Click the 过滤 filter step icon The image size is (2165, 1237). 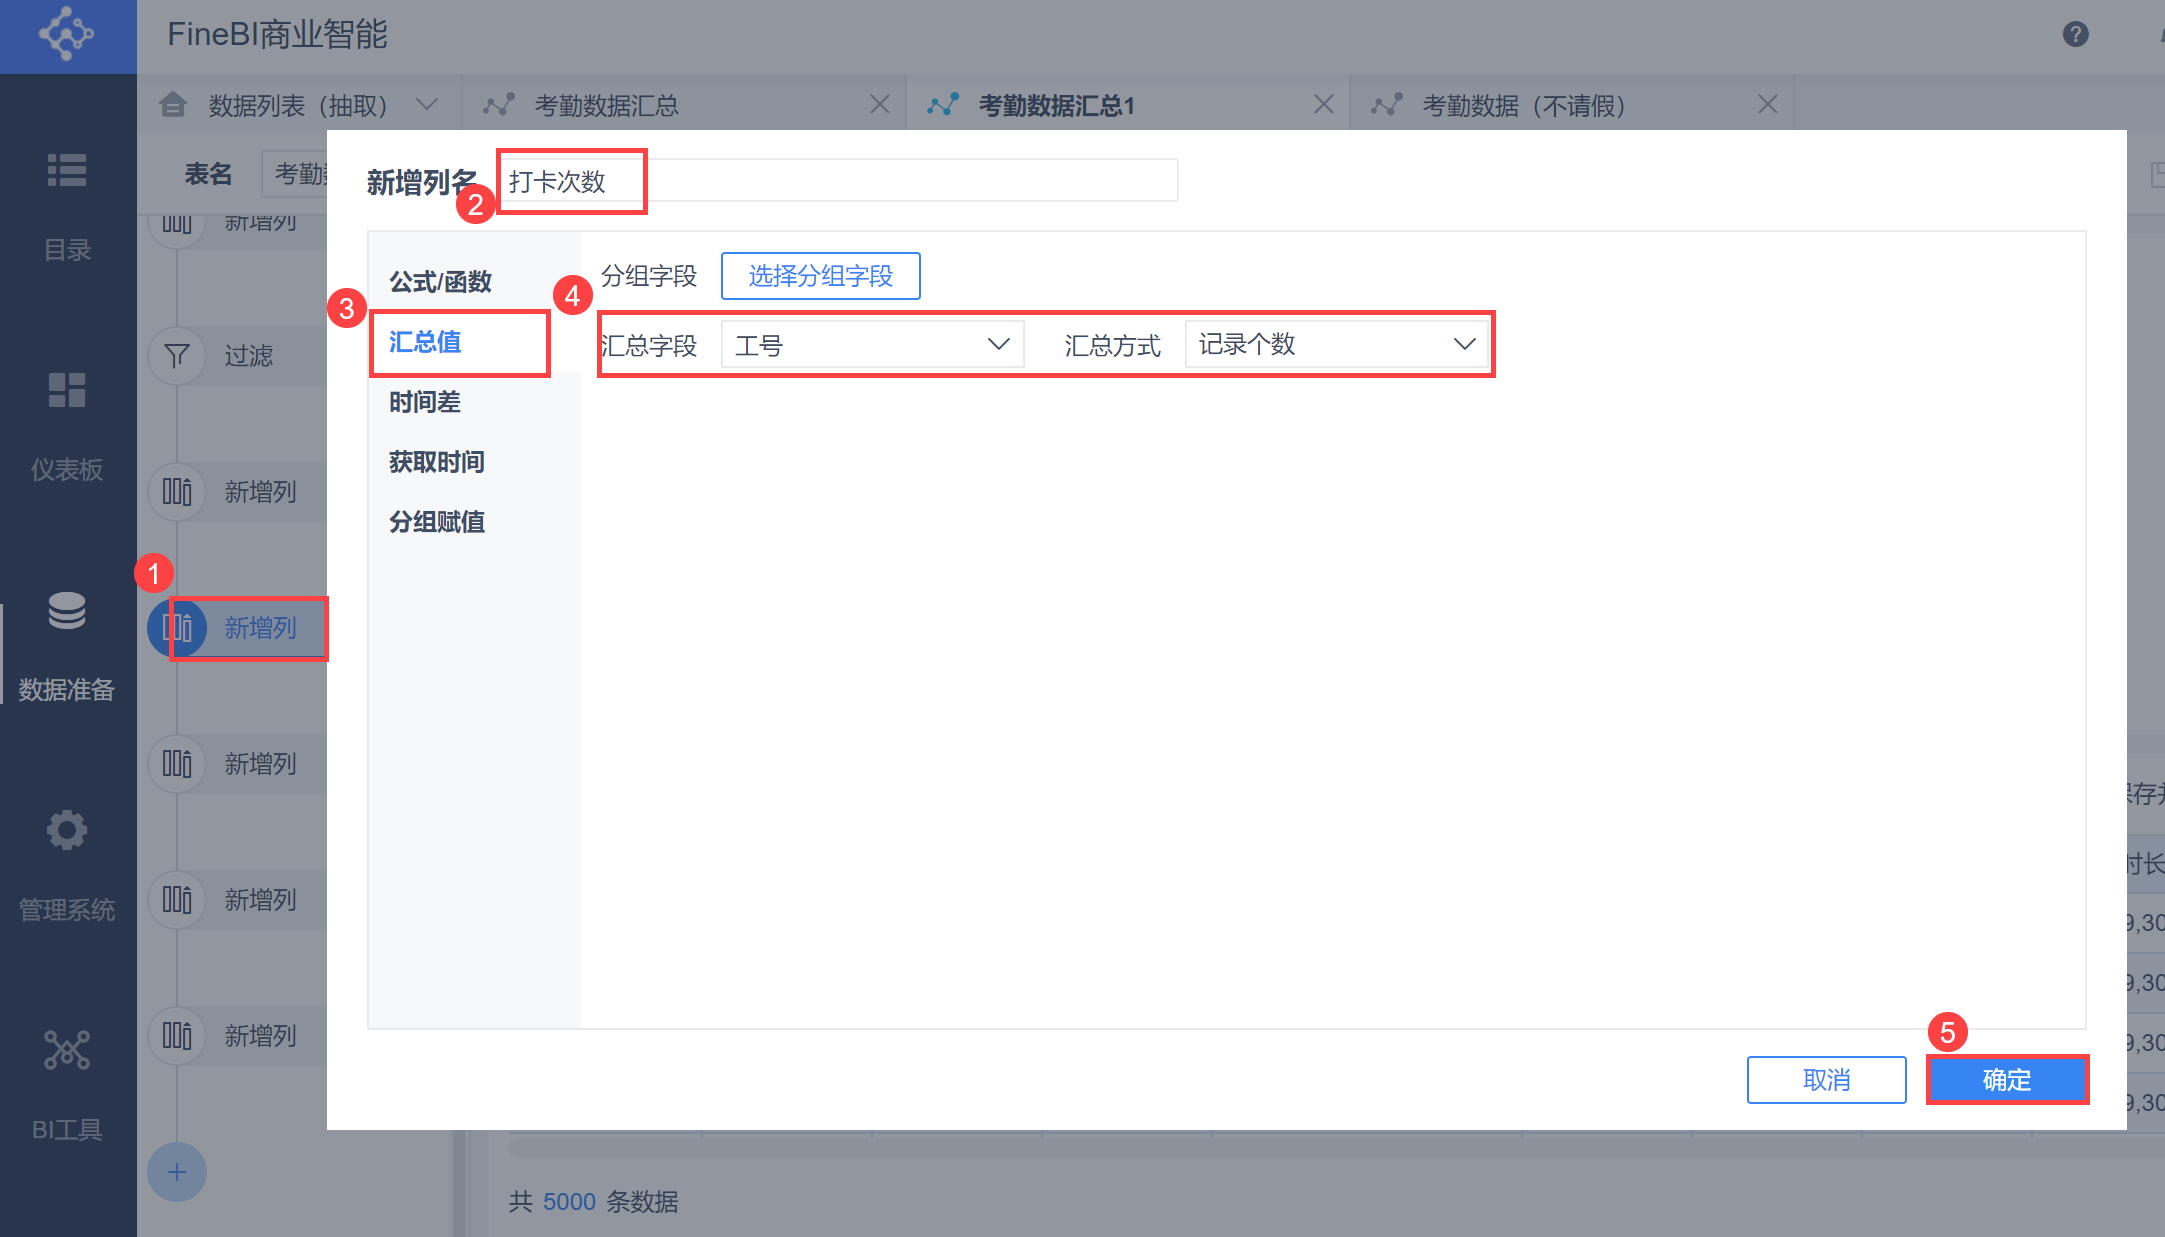coord(177,356)
